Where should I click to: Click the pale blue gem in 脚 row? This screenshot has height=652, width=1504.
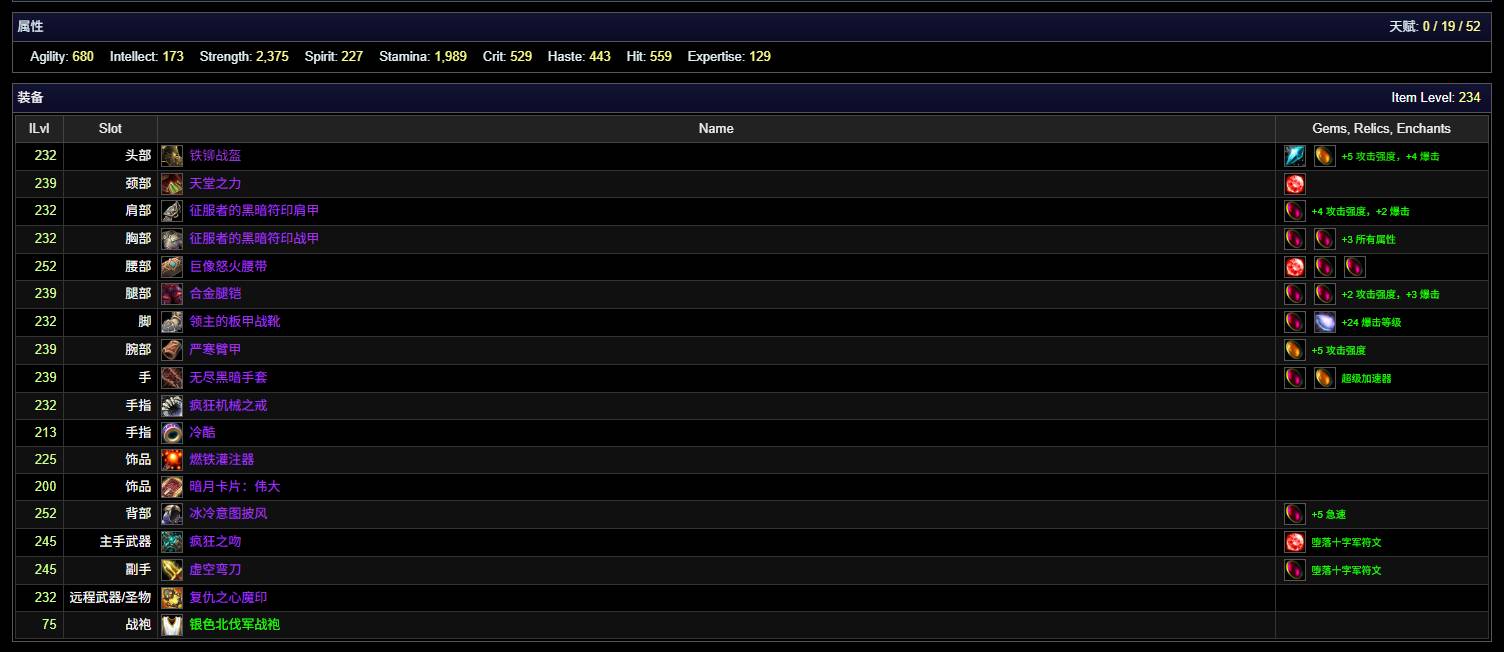point(1325,322)
